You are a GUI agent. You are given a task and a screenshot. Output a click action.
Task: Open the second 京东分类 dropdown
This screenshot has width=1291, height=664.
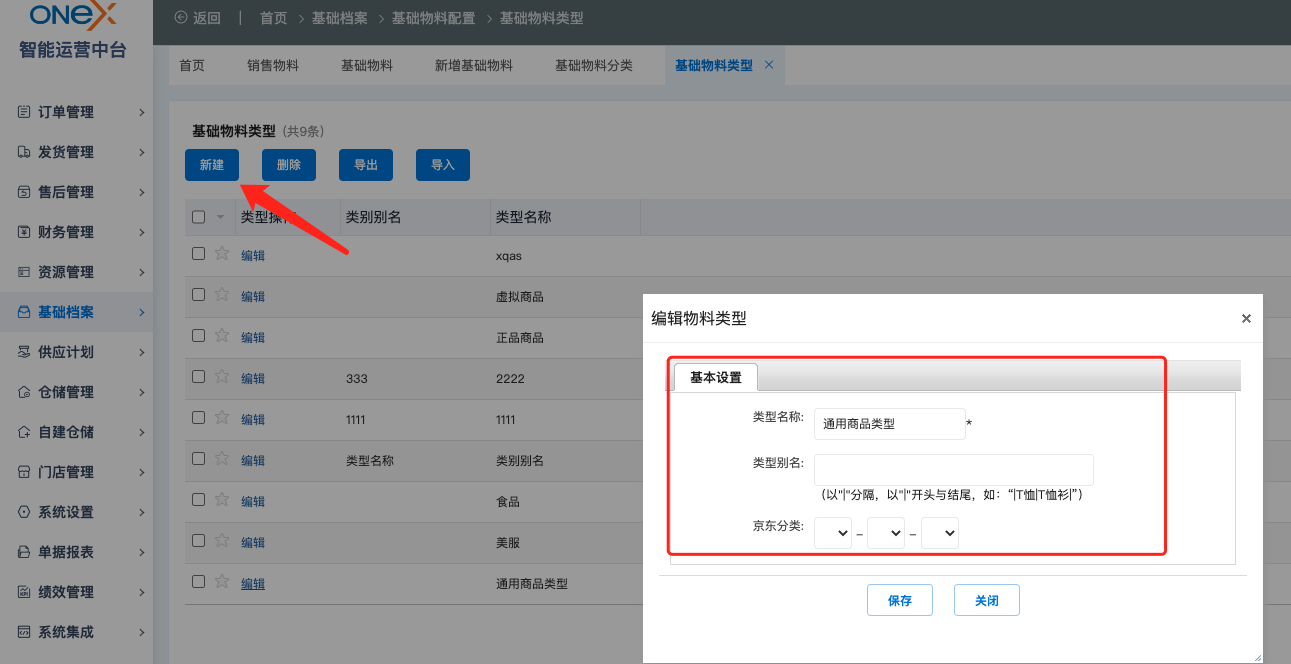coord(886,533)
